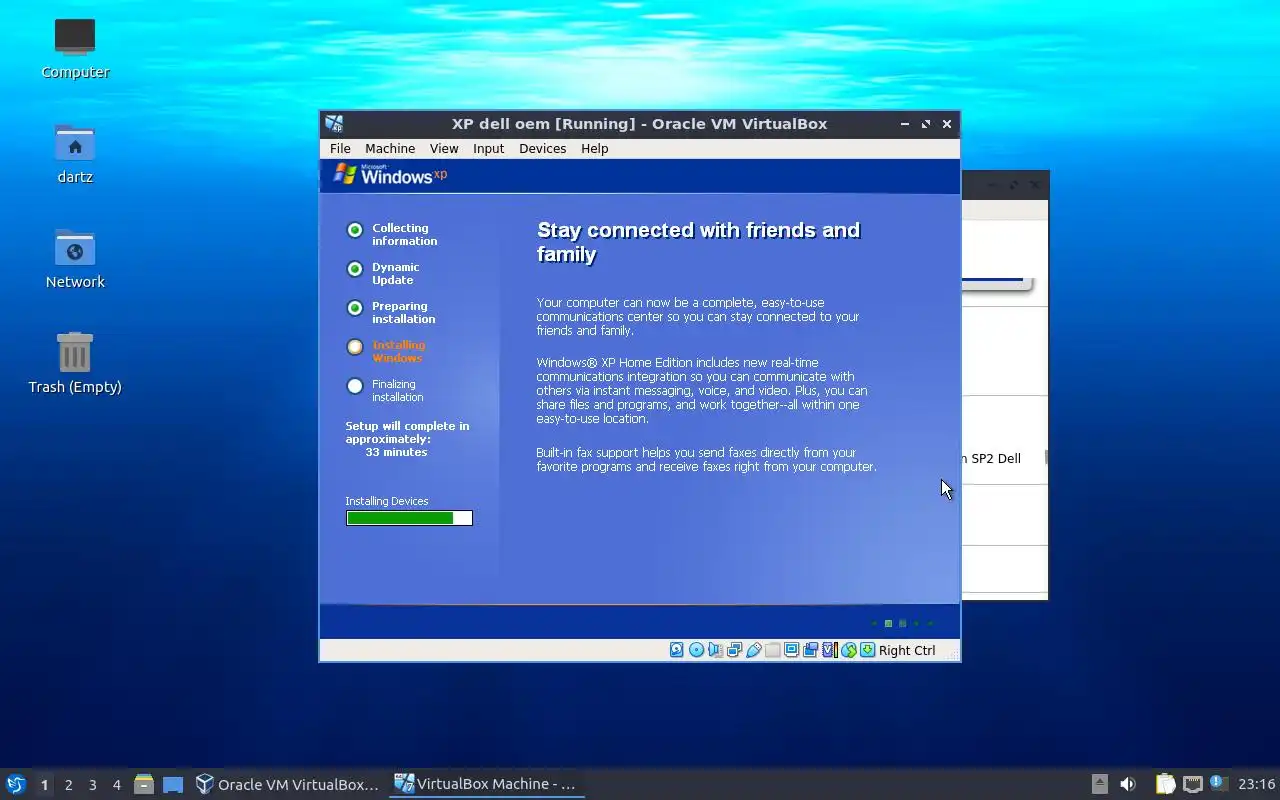Click the hard disk activity status icon

coord(677,650)
